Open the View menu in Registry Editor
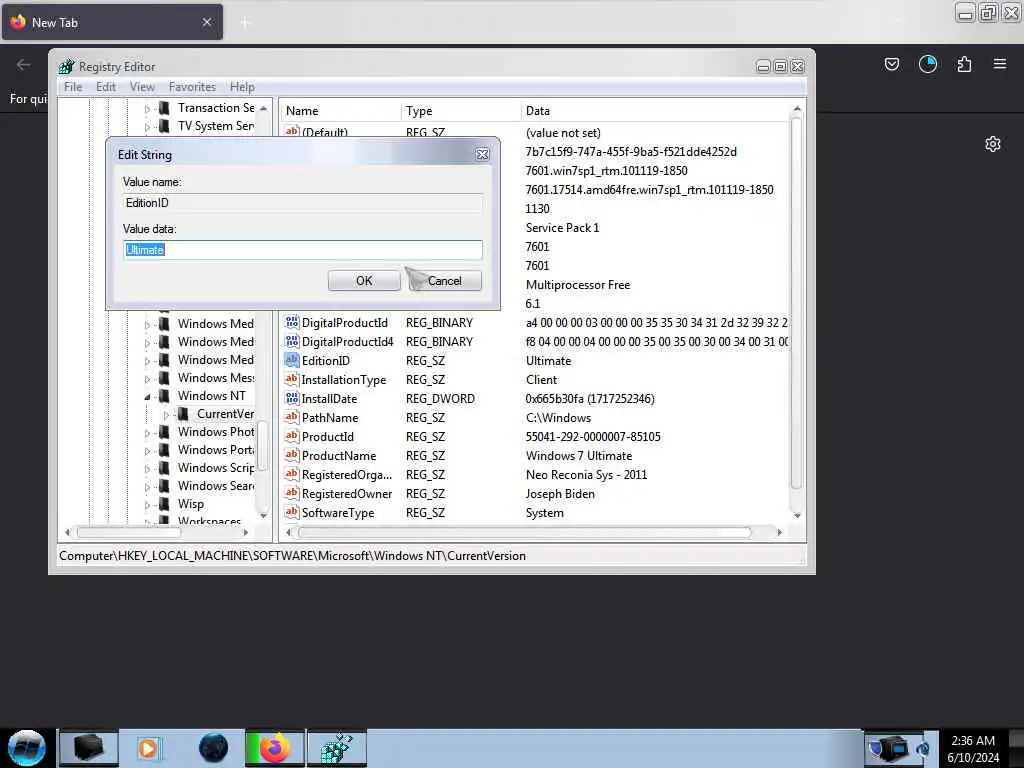The height and width of the screenshot is (768, 1024). click(142, 87)
